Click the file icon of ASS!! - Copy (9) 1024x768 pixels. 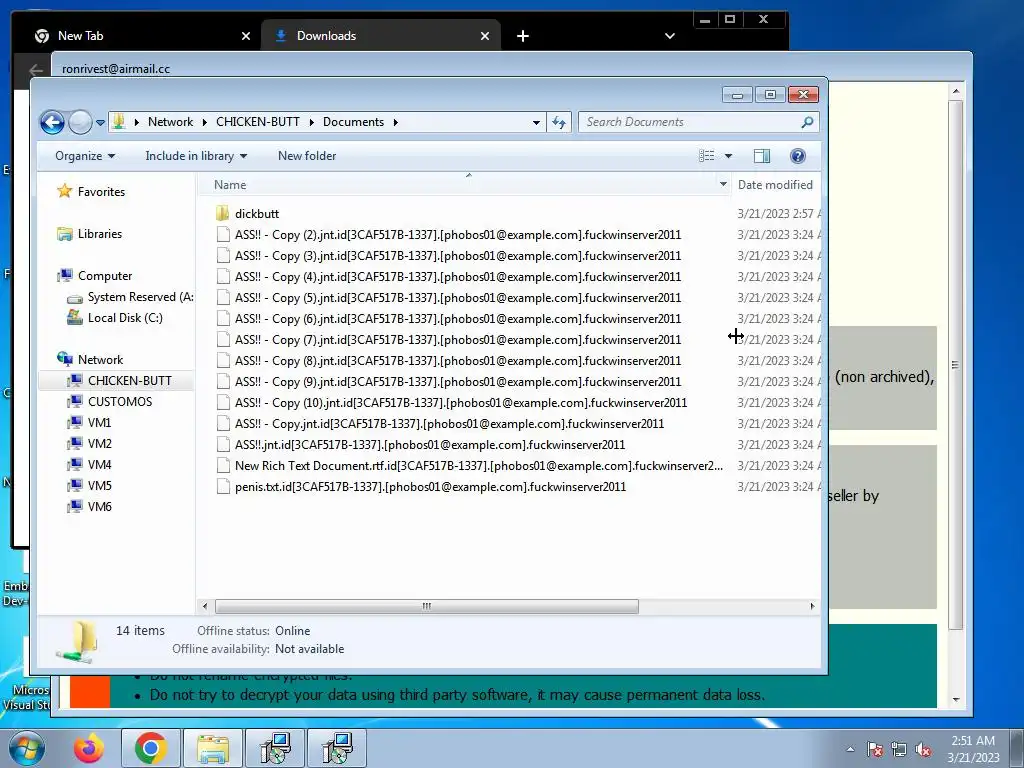pyautogui.click(x=223, y=381)
